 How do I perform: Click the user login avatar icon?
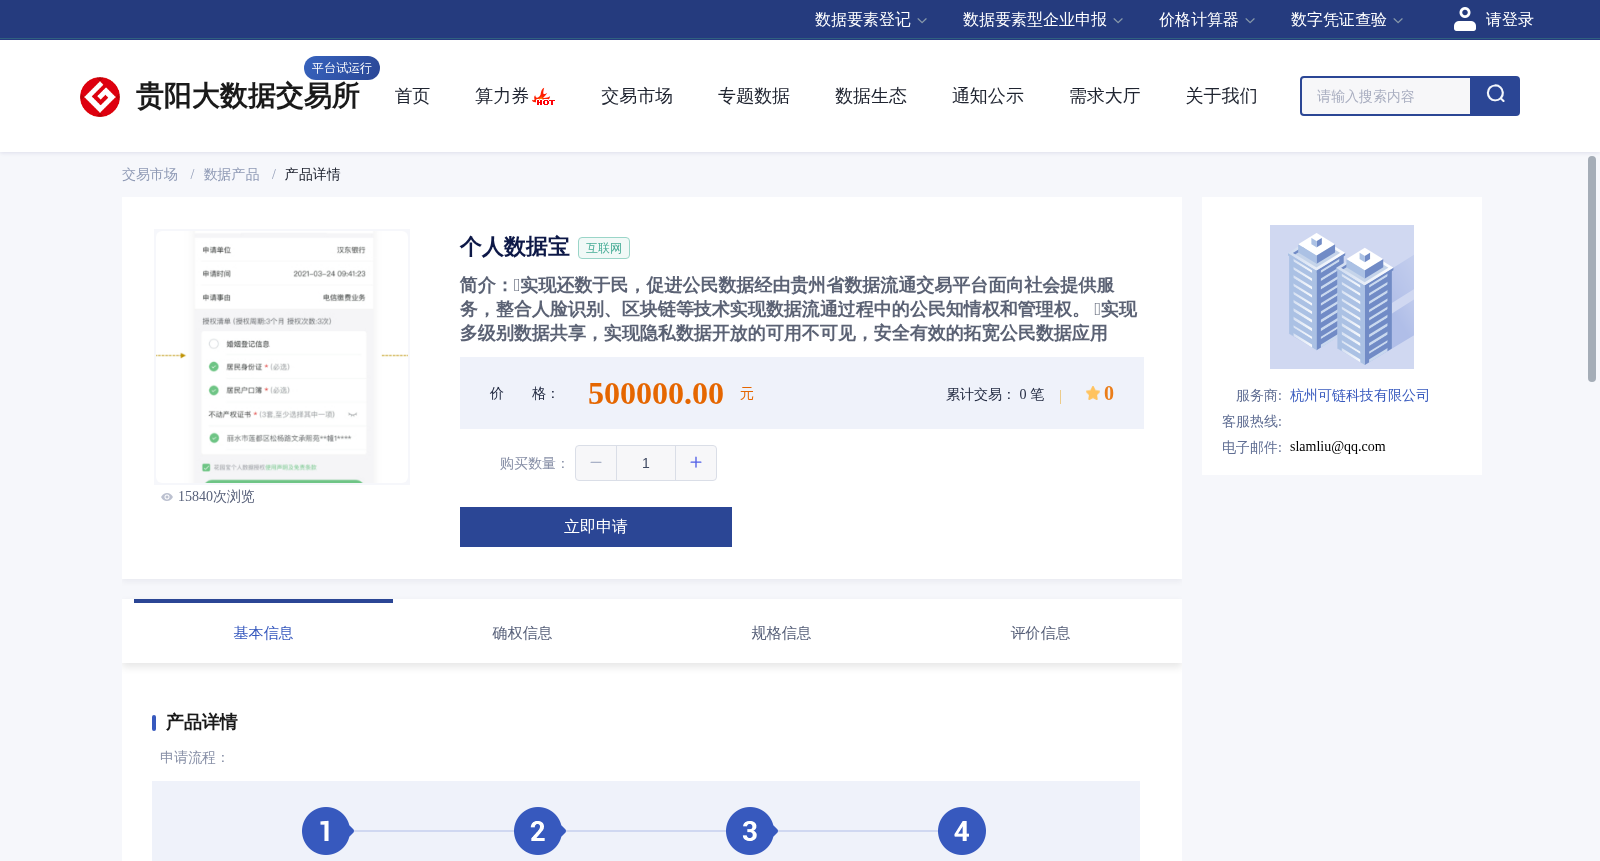[1465, 19]
